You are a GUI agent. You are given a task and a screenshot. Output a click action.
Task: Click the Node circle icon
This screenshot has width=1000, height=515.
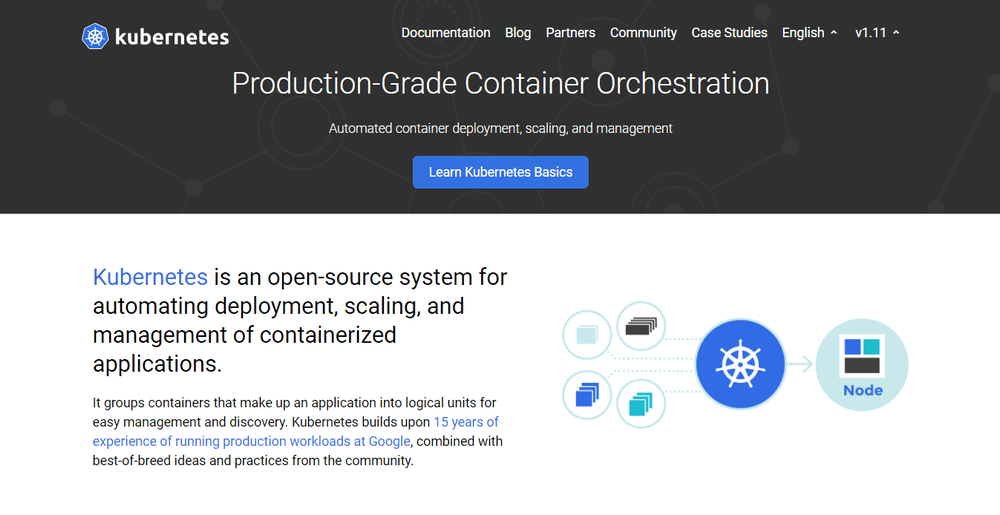(x=862, y=365)
